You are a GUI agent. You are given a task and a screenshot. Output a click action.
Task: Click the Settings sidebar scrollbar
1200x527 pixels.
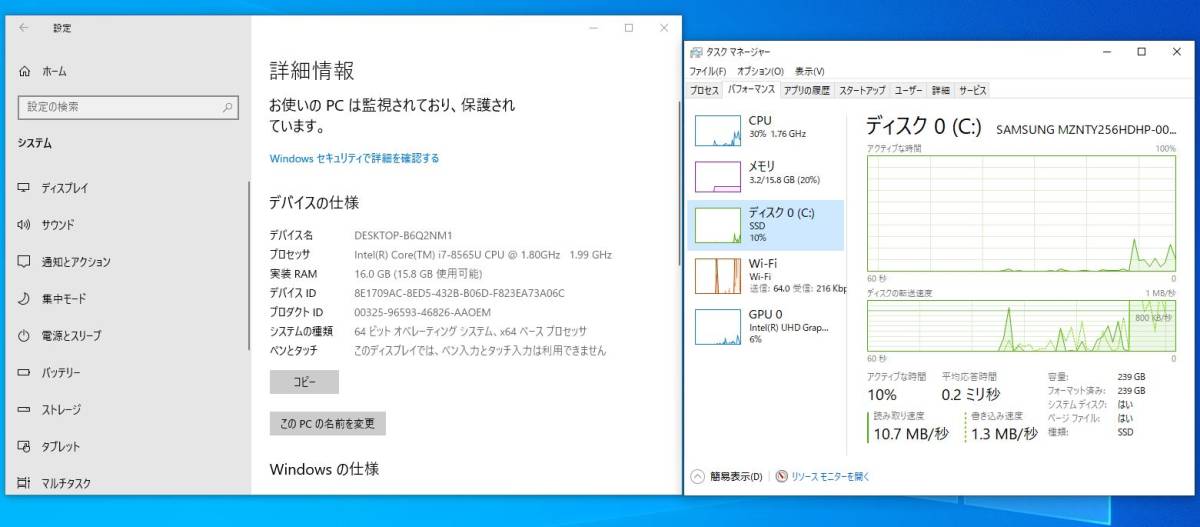tap(249, 265)
